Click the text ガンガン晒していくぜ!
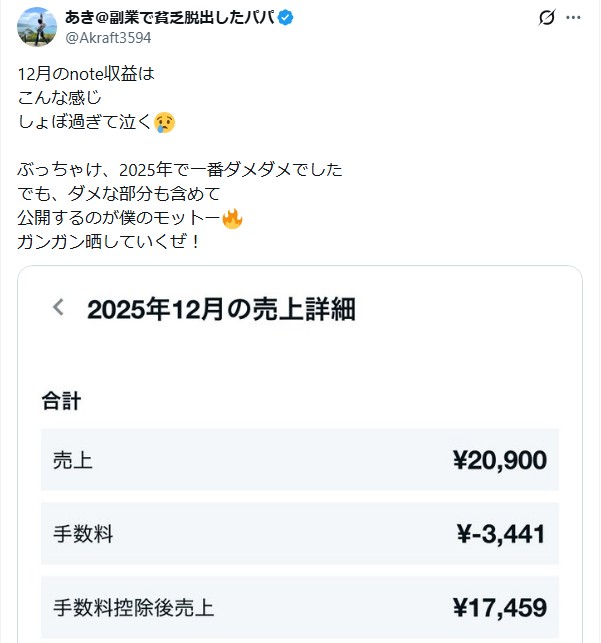601x643 pixels. (x=109, y=242)
